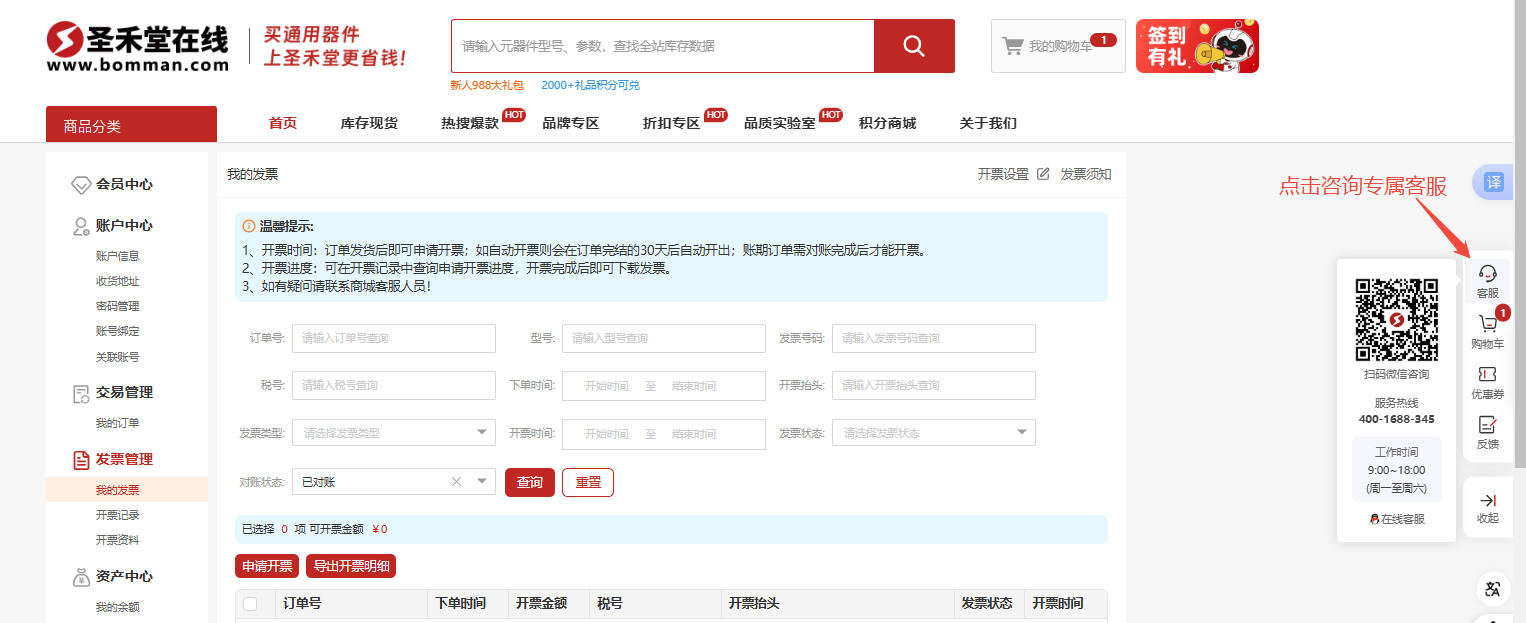Collapse sidebar with the 收起 icon
Viewport: 1526px width, 623px height.
1487,507
